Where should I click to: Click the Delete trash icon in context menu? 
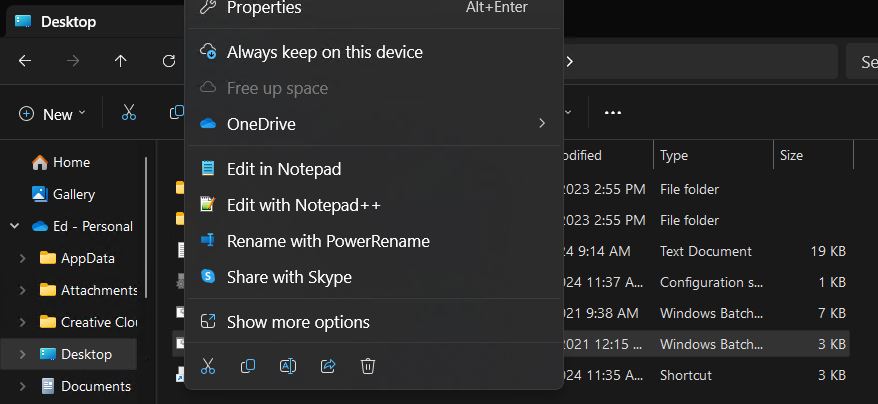pyautogui.click(x=367, y=366)
